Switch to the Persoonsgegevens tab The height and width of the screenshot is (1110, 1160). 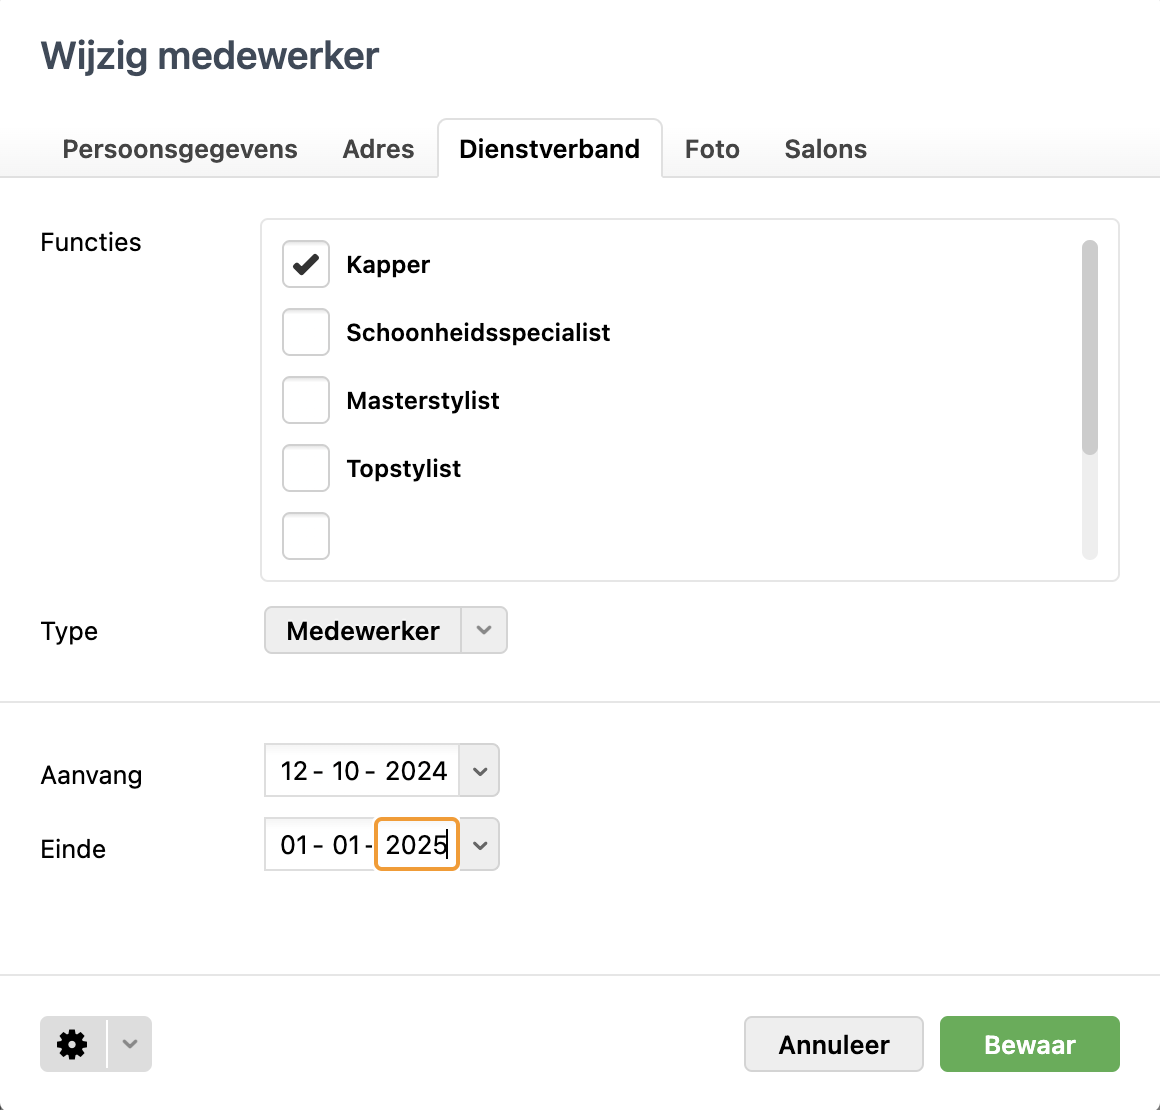tap(180, 149)
